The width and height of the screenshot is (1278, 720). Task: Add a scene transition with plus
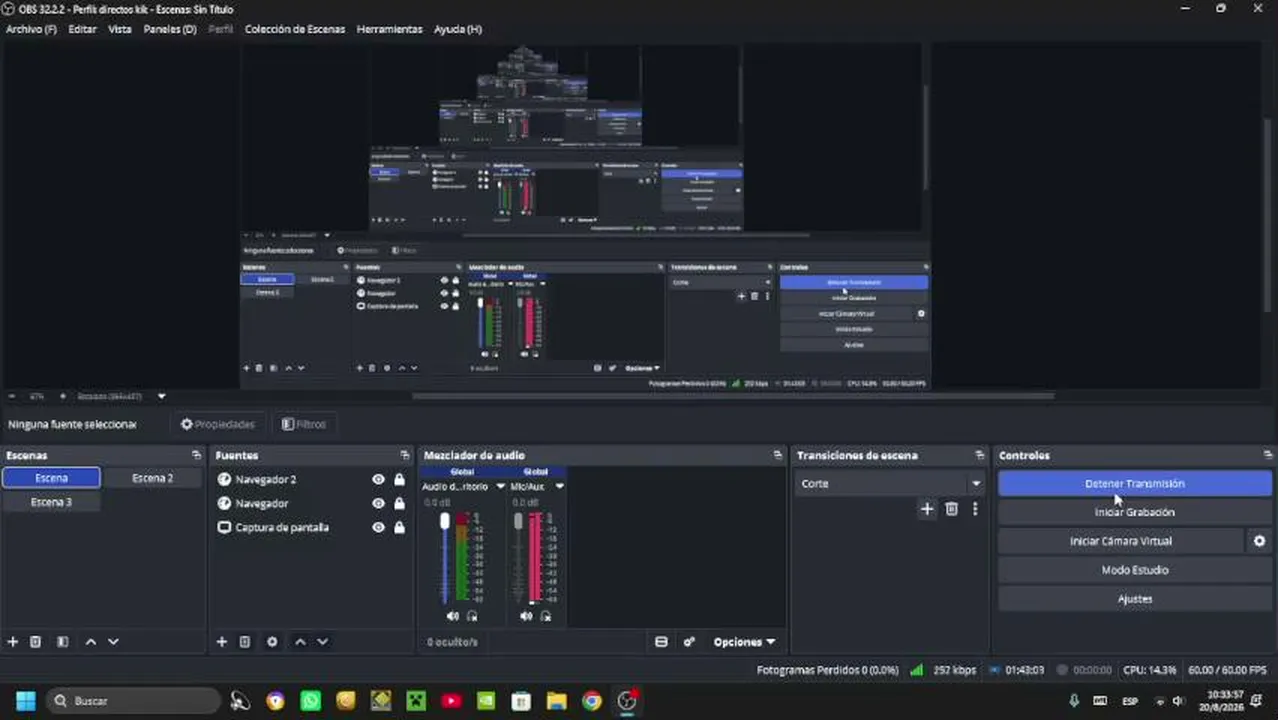[x=927, y=509]
